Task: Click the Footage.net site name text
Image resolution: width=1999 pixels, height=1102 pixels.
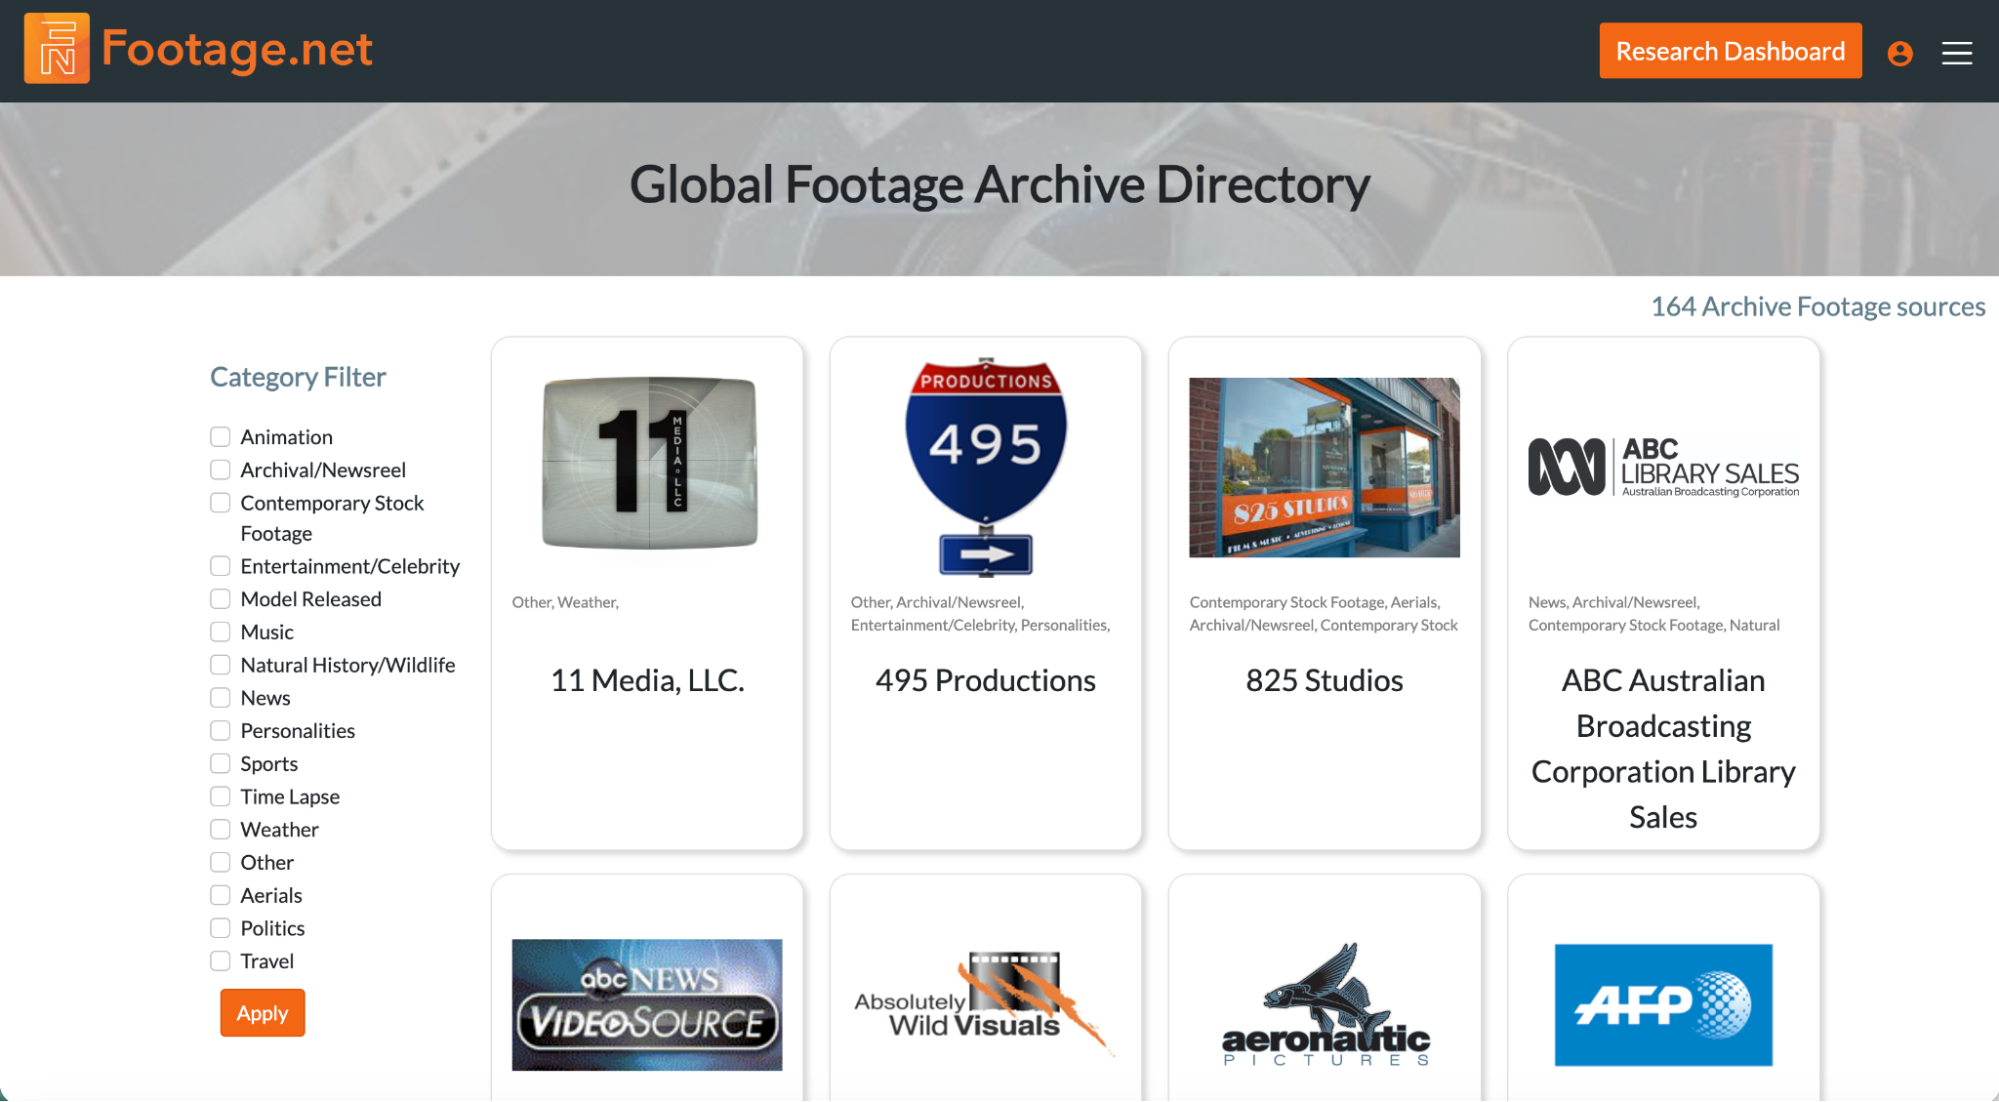Action: pyautogui.click(x=237, y=49)
